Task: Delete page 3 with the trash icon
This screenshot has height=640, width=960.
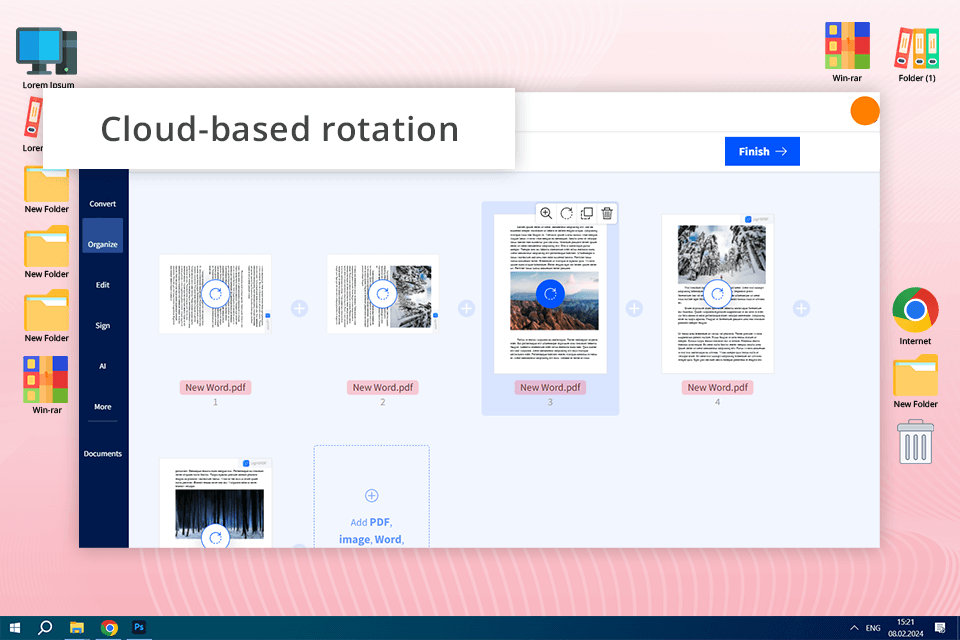Action: [607, 213]
